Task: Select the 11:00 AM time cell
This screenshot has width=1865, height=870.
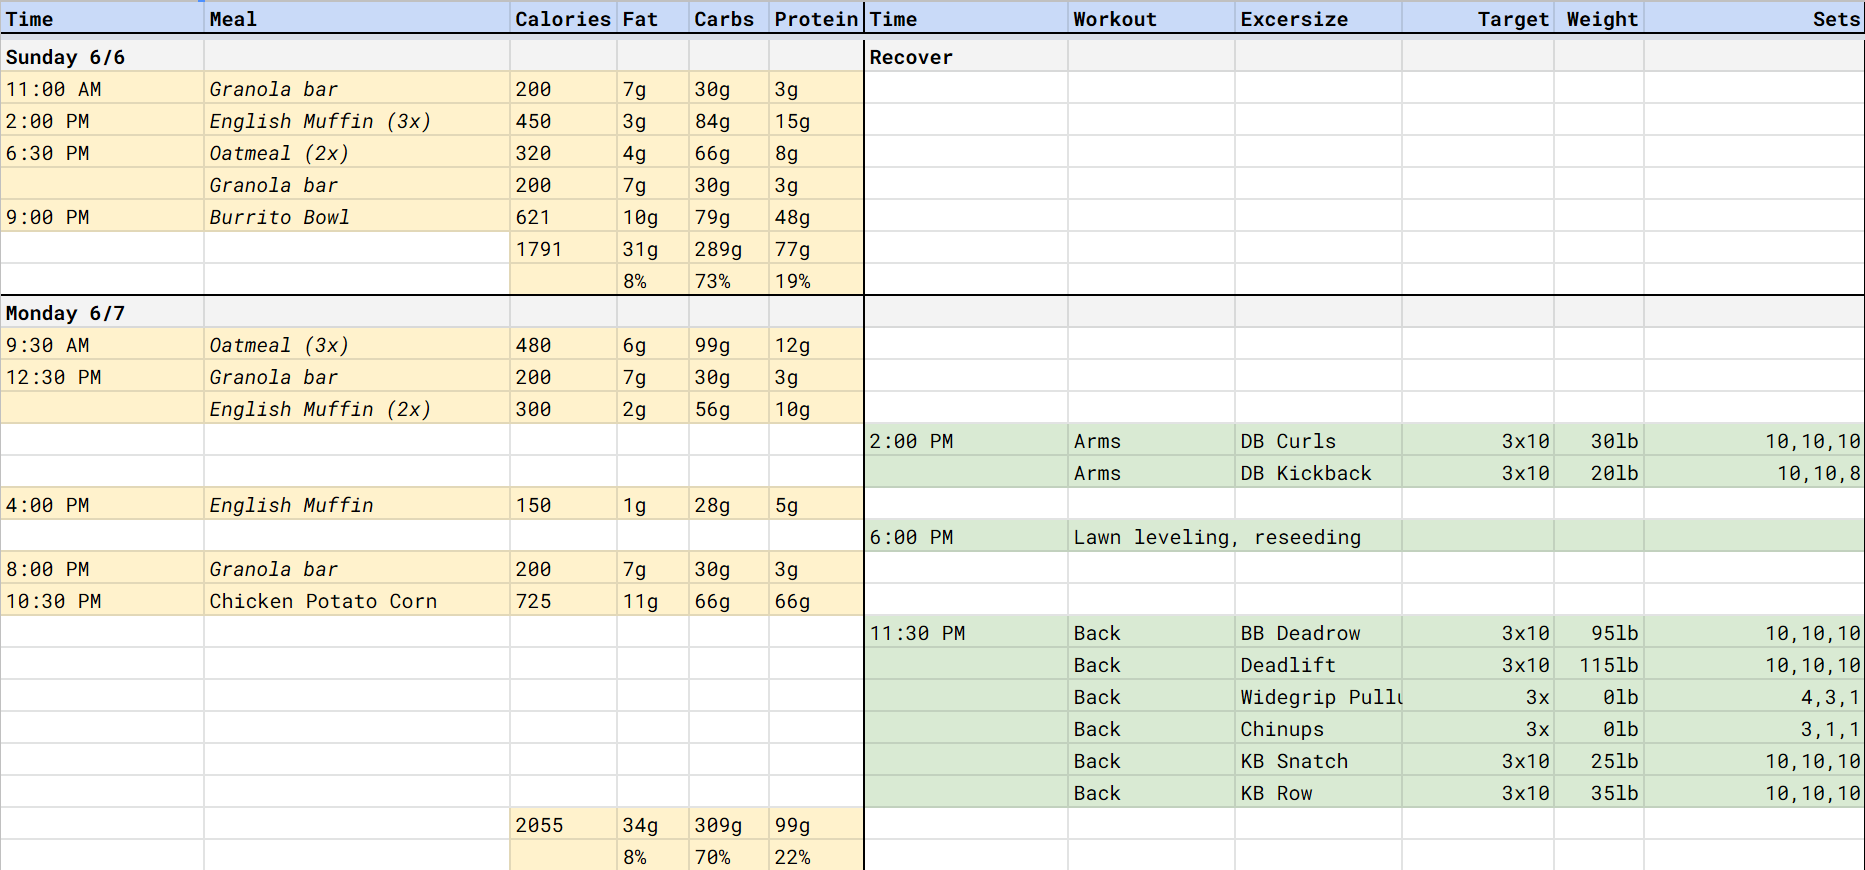Action: (x=102, y=88)
